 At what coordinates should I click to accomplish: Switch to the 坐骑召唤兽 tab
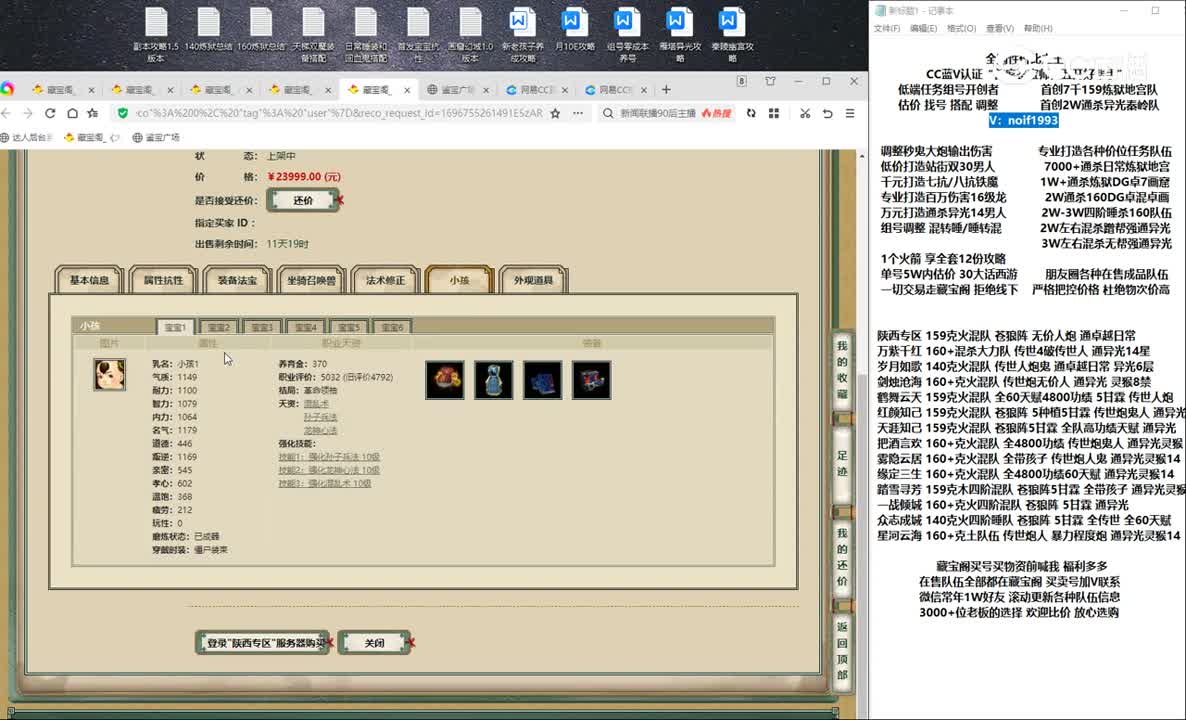click(x=311, y=280)
